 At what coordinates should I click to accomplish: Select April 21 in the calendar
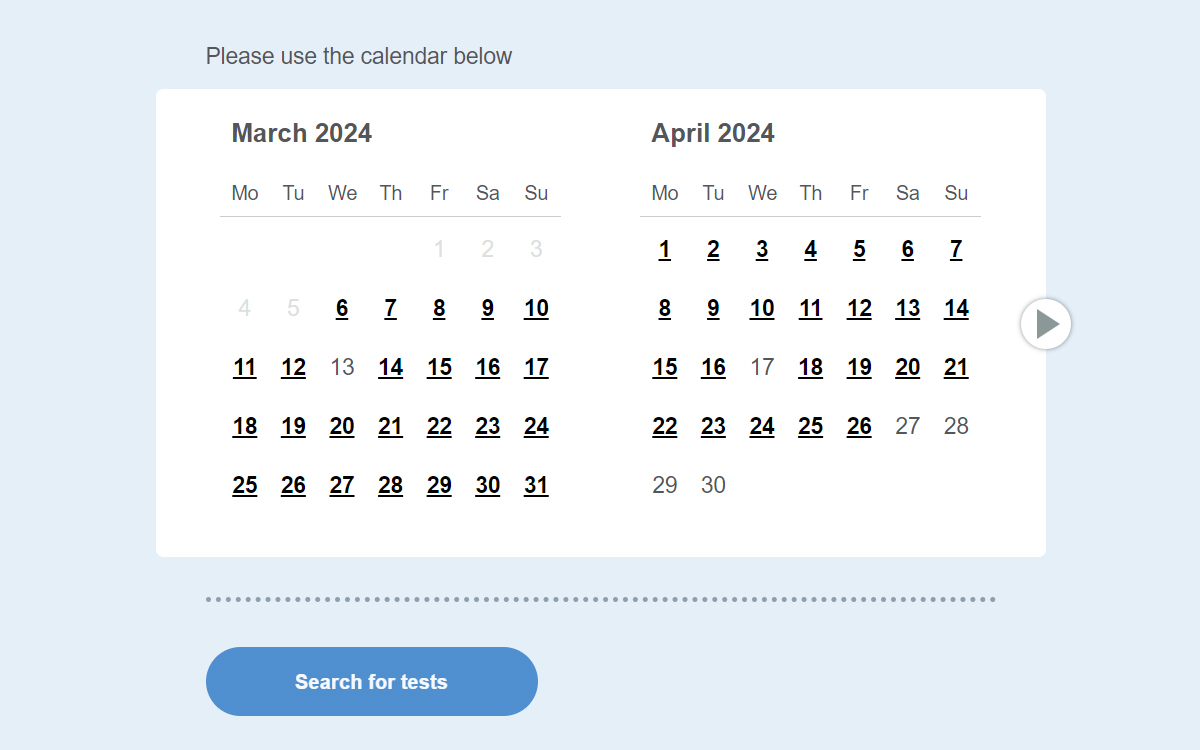[956, 367]
